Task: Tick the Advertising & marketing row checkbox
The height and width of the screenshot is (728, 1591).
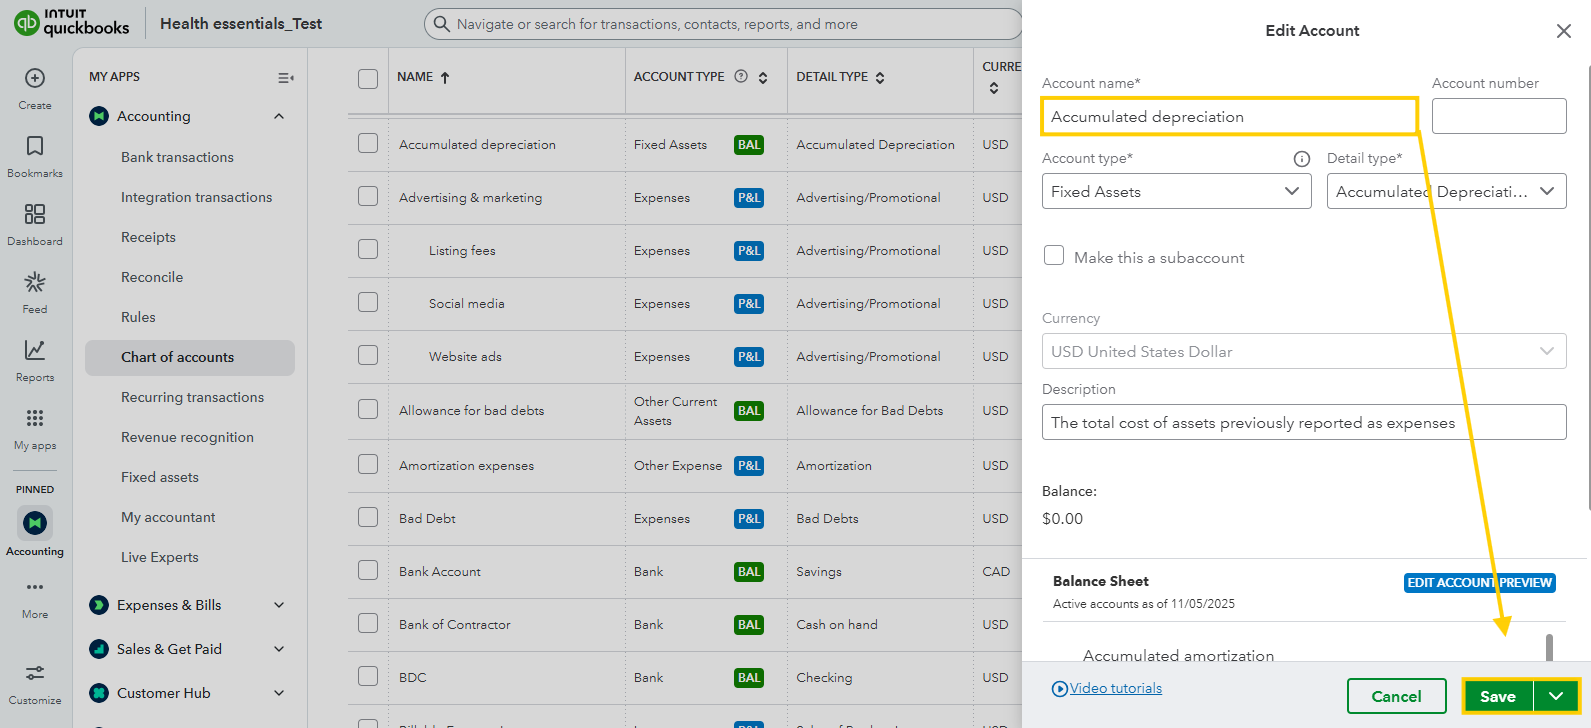Action: [x=368, y=197]
